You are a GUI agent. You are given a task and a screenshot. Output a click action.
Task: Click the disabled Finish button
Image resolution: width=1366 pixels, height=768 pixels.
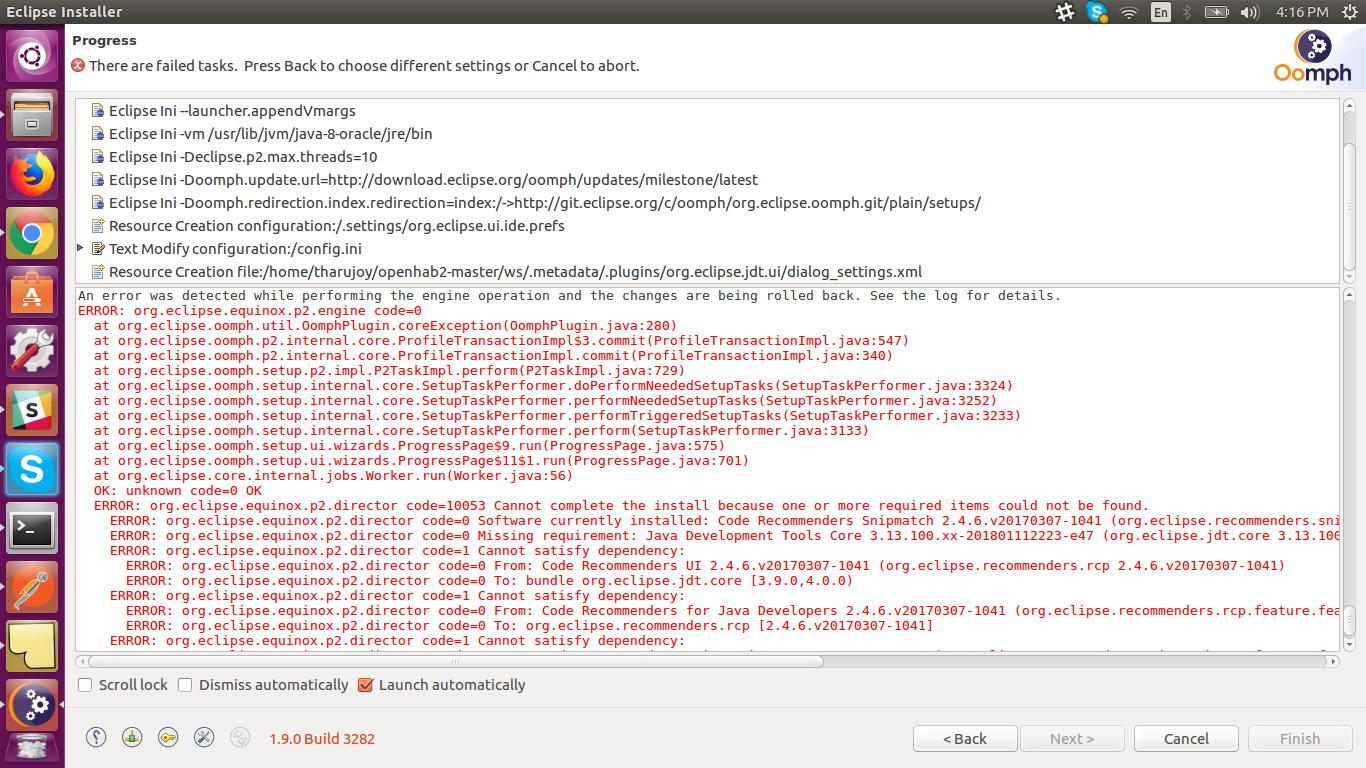(1300, 738)
